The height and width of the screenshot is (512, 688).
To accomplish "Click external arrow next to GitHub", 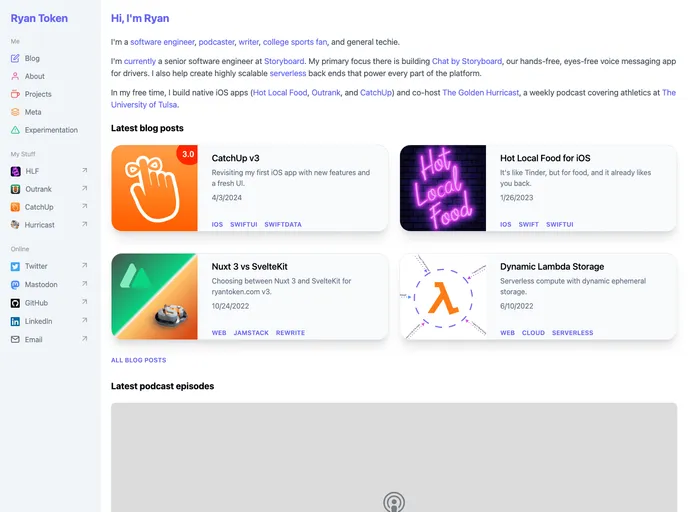I will coord(85,302).
